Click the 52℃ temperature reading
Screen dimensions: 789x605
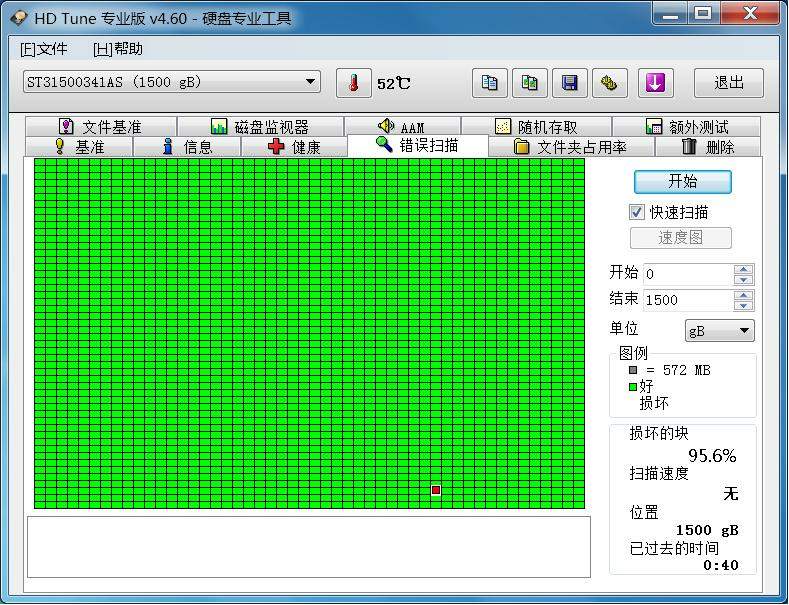tap(393, 83)
